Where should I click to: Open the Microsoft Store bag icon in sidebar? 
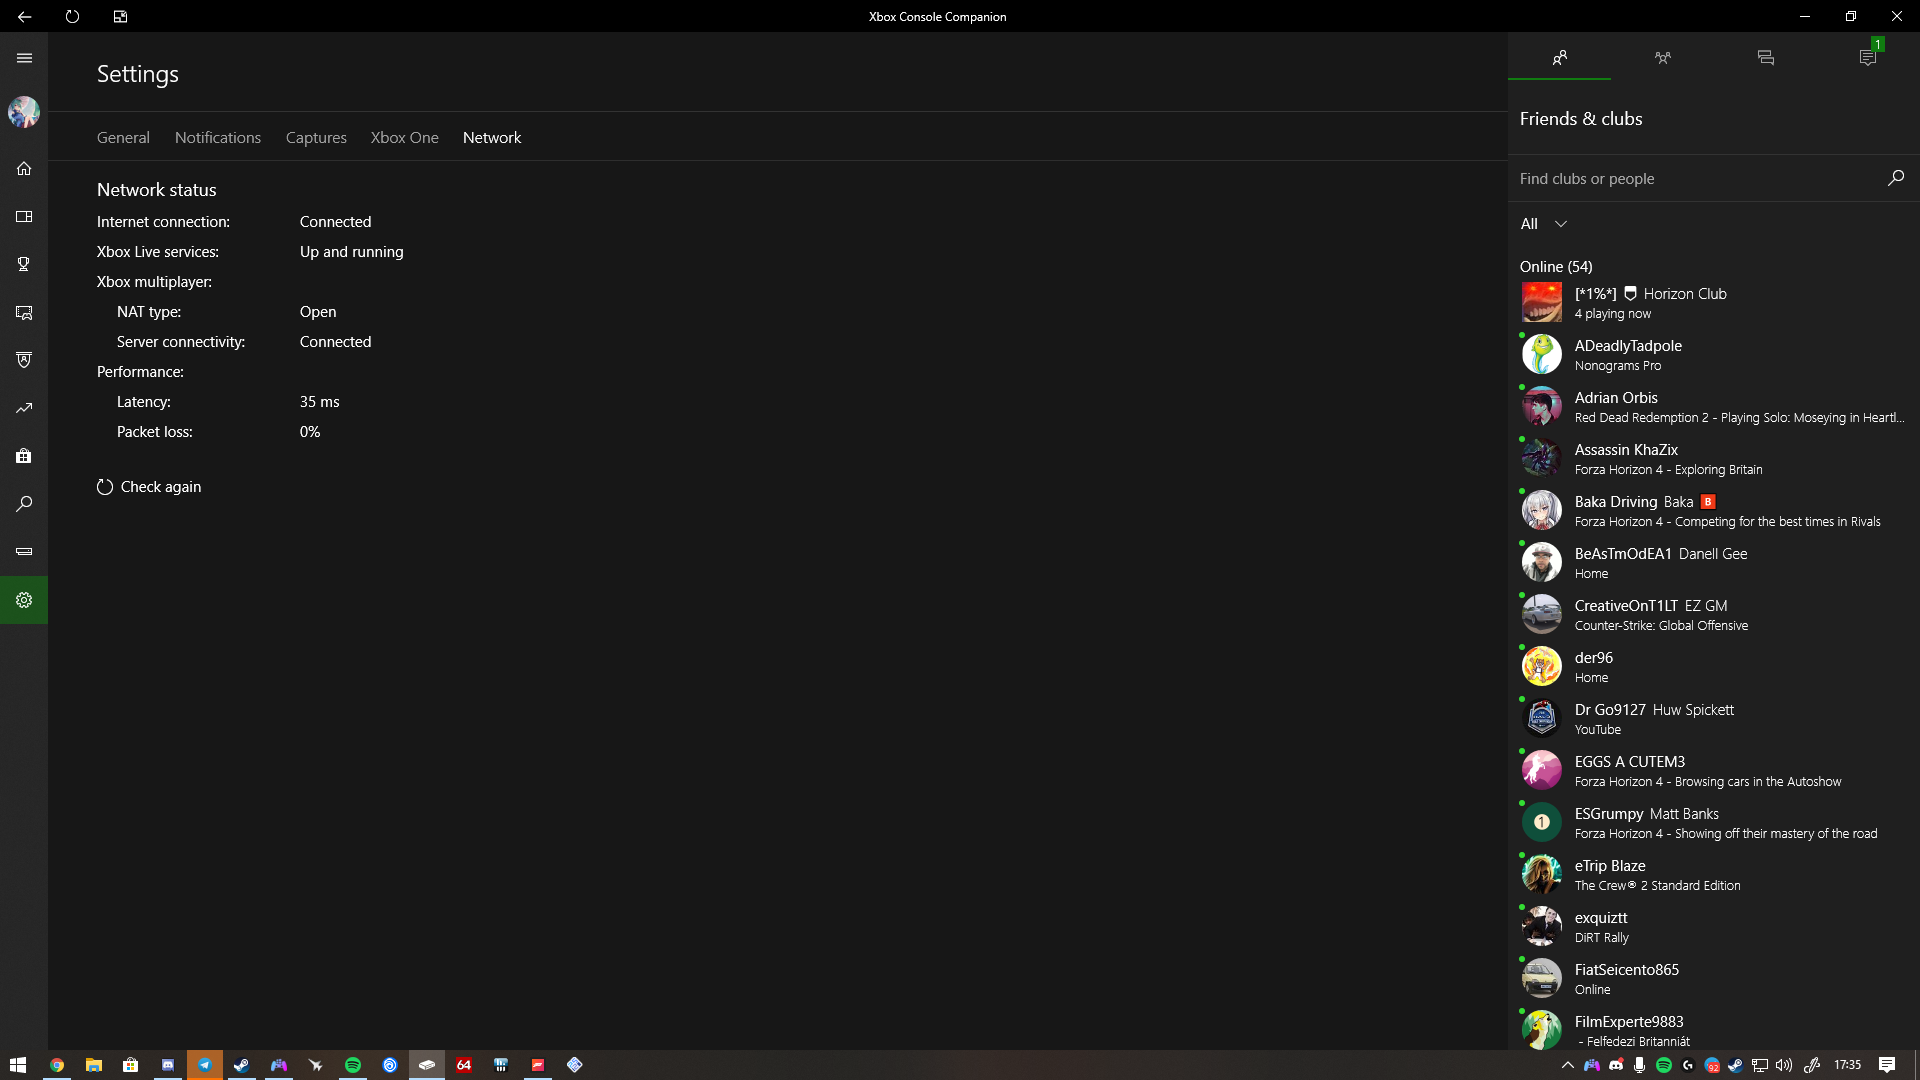click(24, 456)
